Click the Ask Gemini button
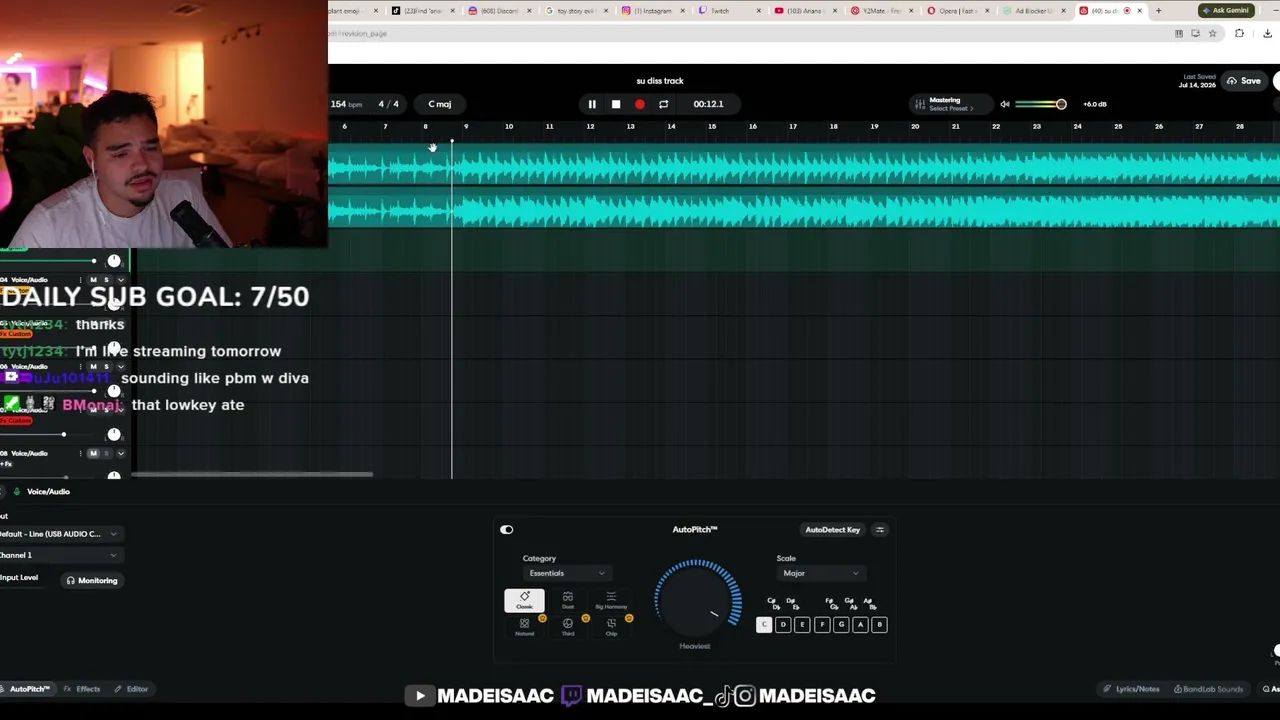1280x720 pixels. 1226,11
